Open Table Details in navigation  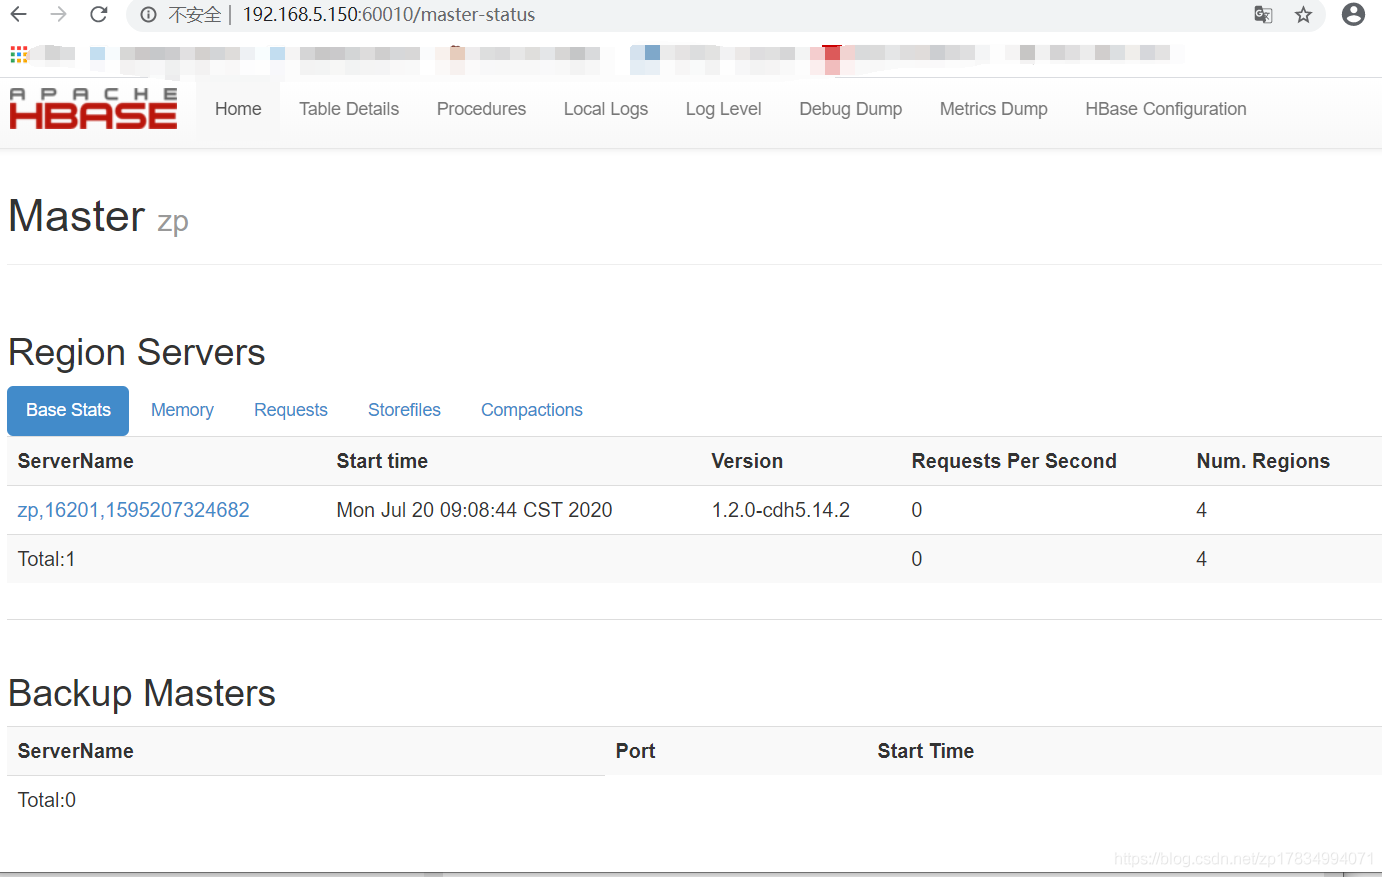coord(349,109)
